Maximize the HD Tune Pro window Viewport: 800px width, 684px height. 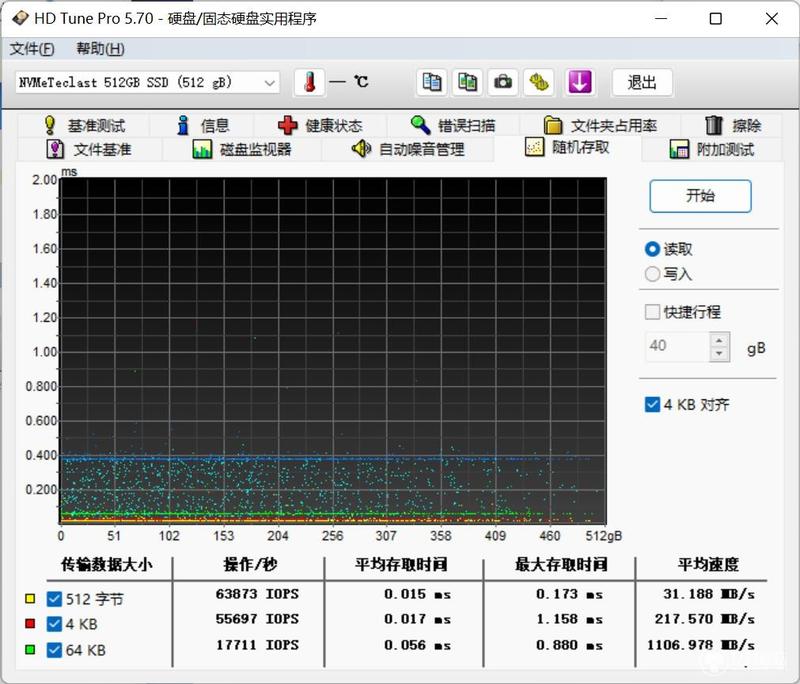(716, 18)
